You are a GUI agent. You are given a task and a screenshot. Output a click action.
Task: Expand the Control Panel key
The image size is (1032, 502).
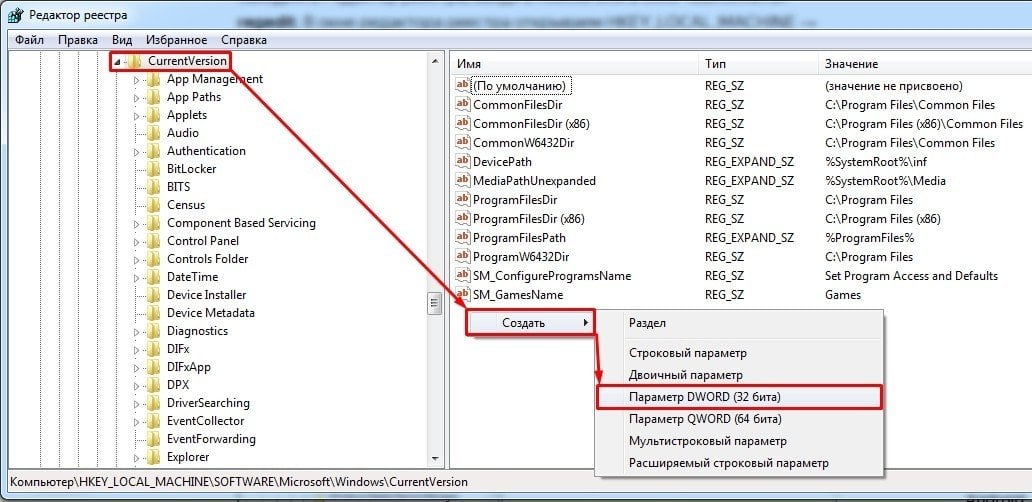pos(137,241)
